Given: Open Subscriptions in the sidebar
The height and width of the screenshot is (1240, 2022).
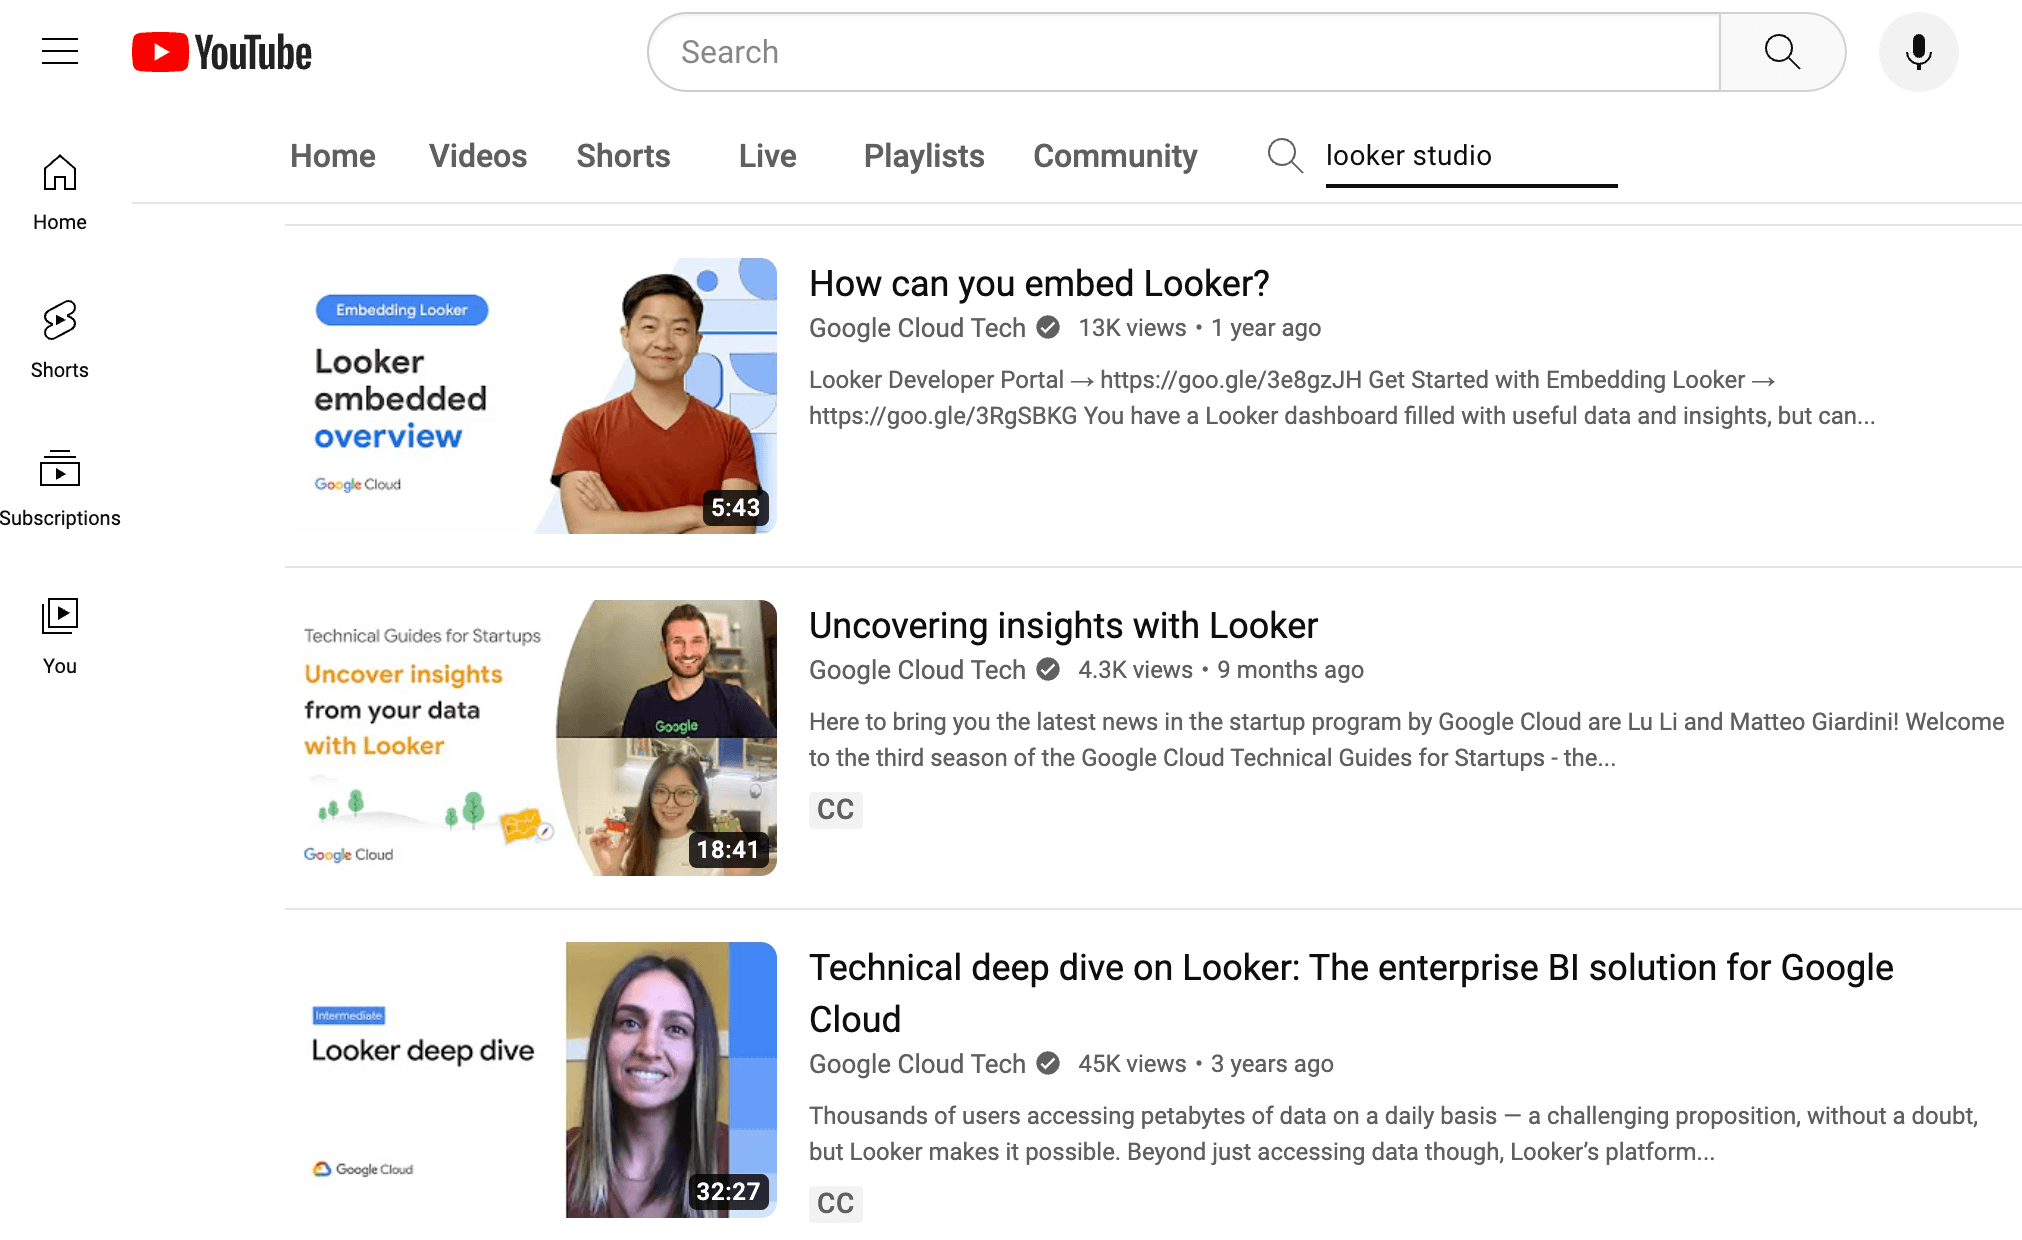Looking at the screenshot, I should 60,489.
